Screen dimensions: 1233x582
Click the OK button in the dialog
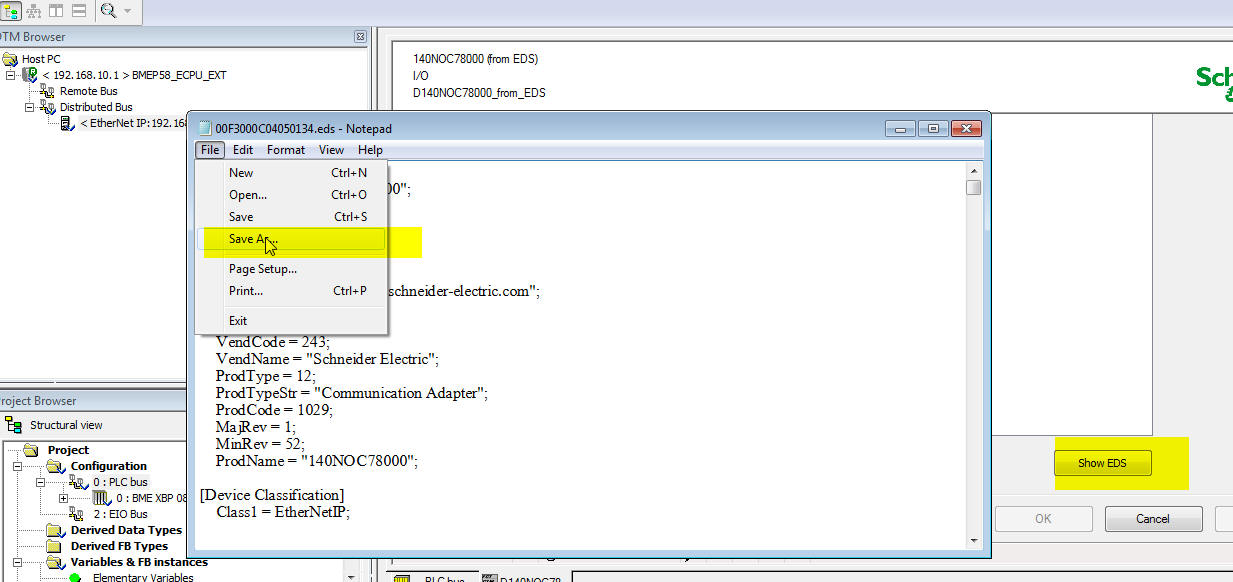[x=1043, y=519]
